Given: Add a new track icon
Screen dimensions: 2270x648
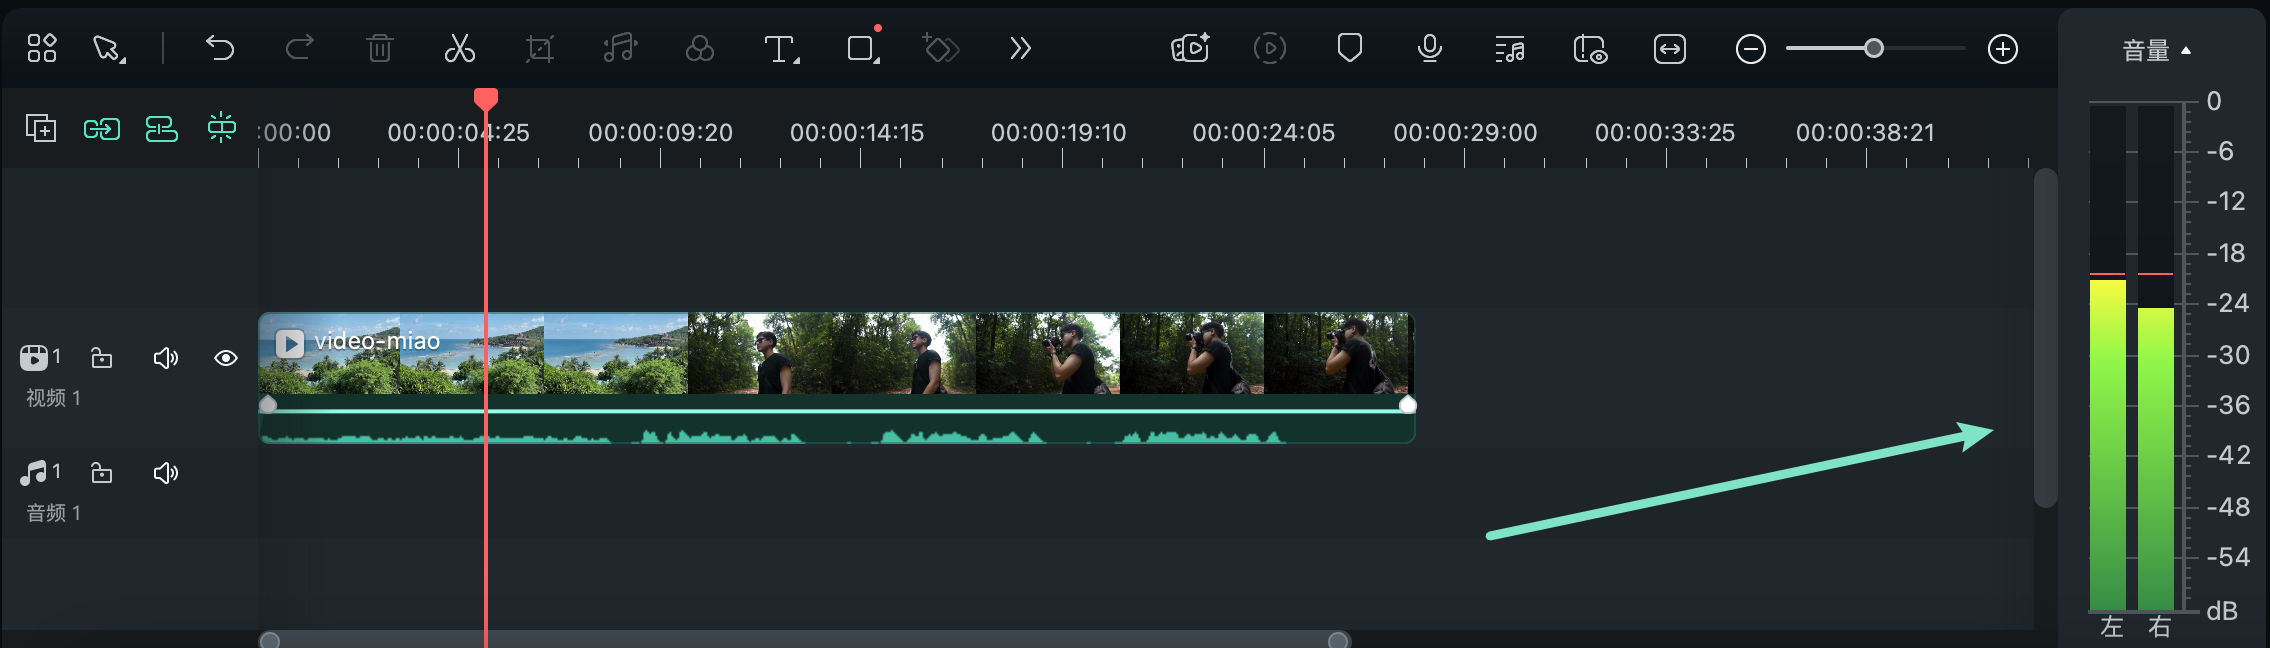Looking at the screenshot, I should [41, 128].
